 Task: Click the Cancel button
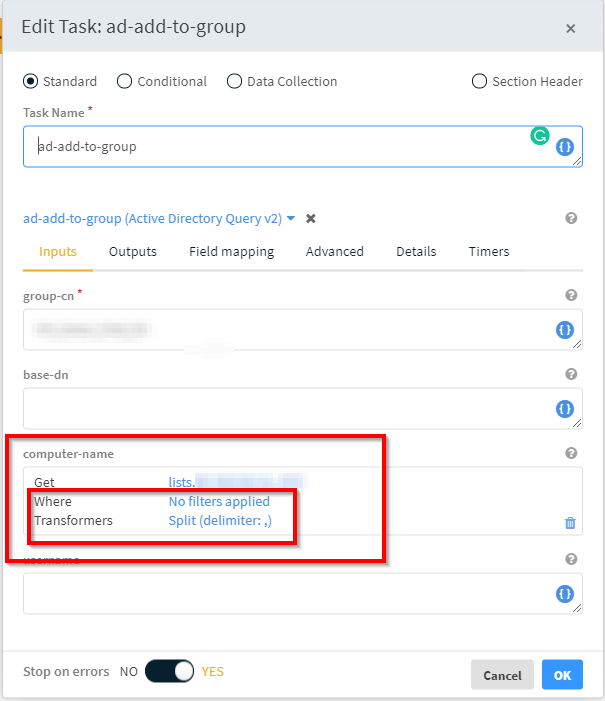[502, 675]
